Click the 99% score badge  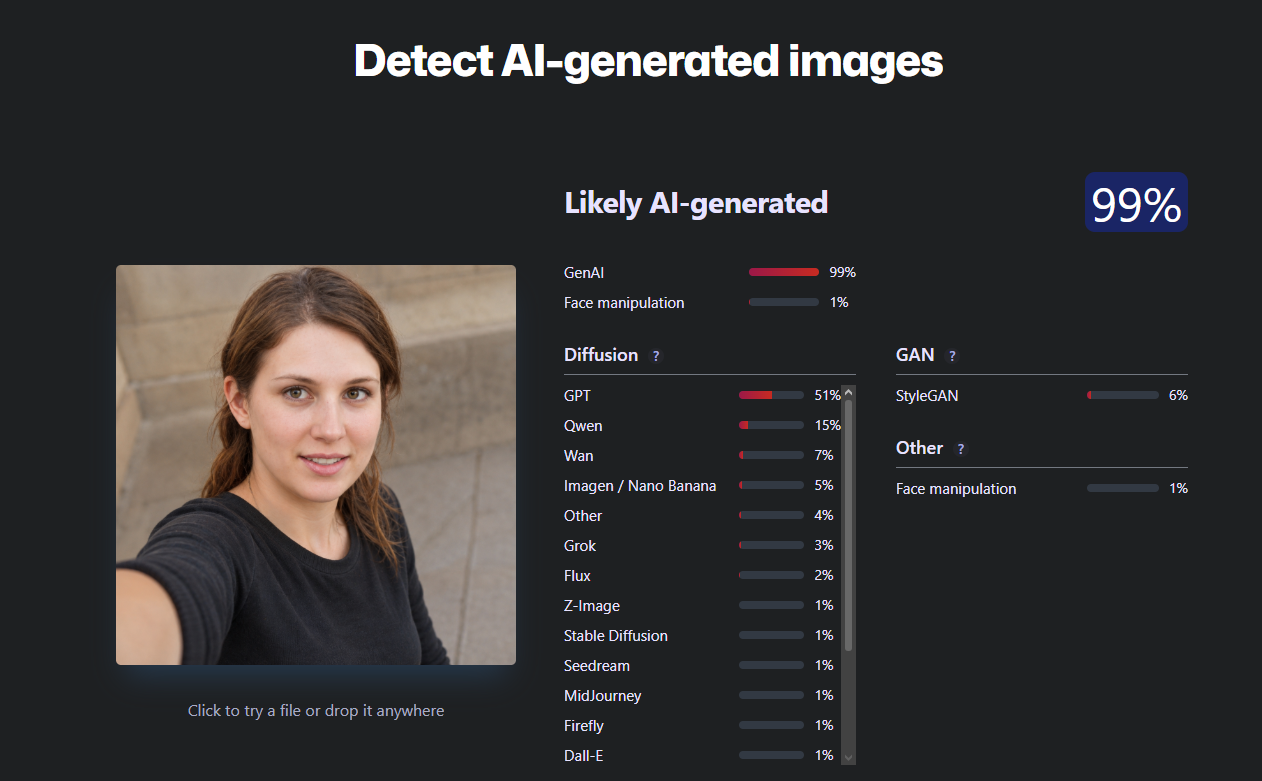pos(1136,202)
